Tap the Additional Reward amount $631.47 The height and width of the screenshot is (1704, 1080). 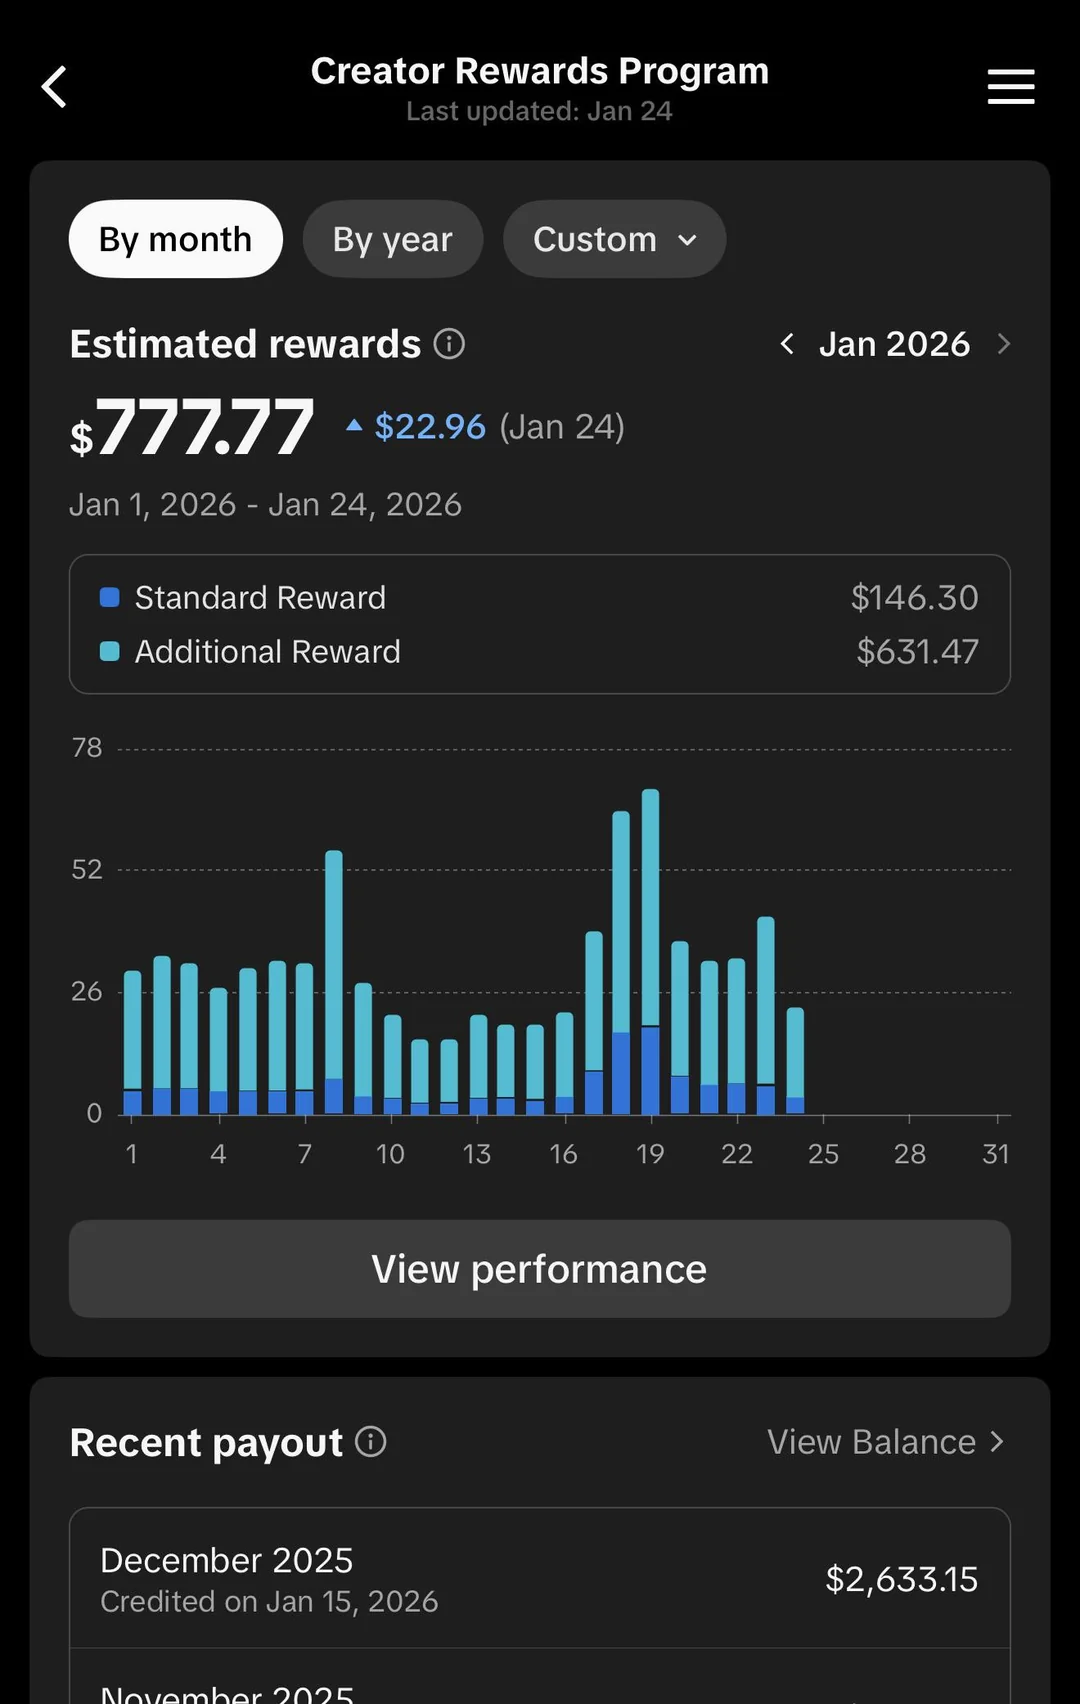pyautogui.click(x=917, y=652)
